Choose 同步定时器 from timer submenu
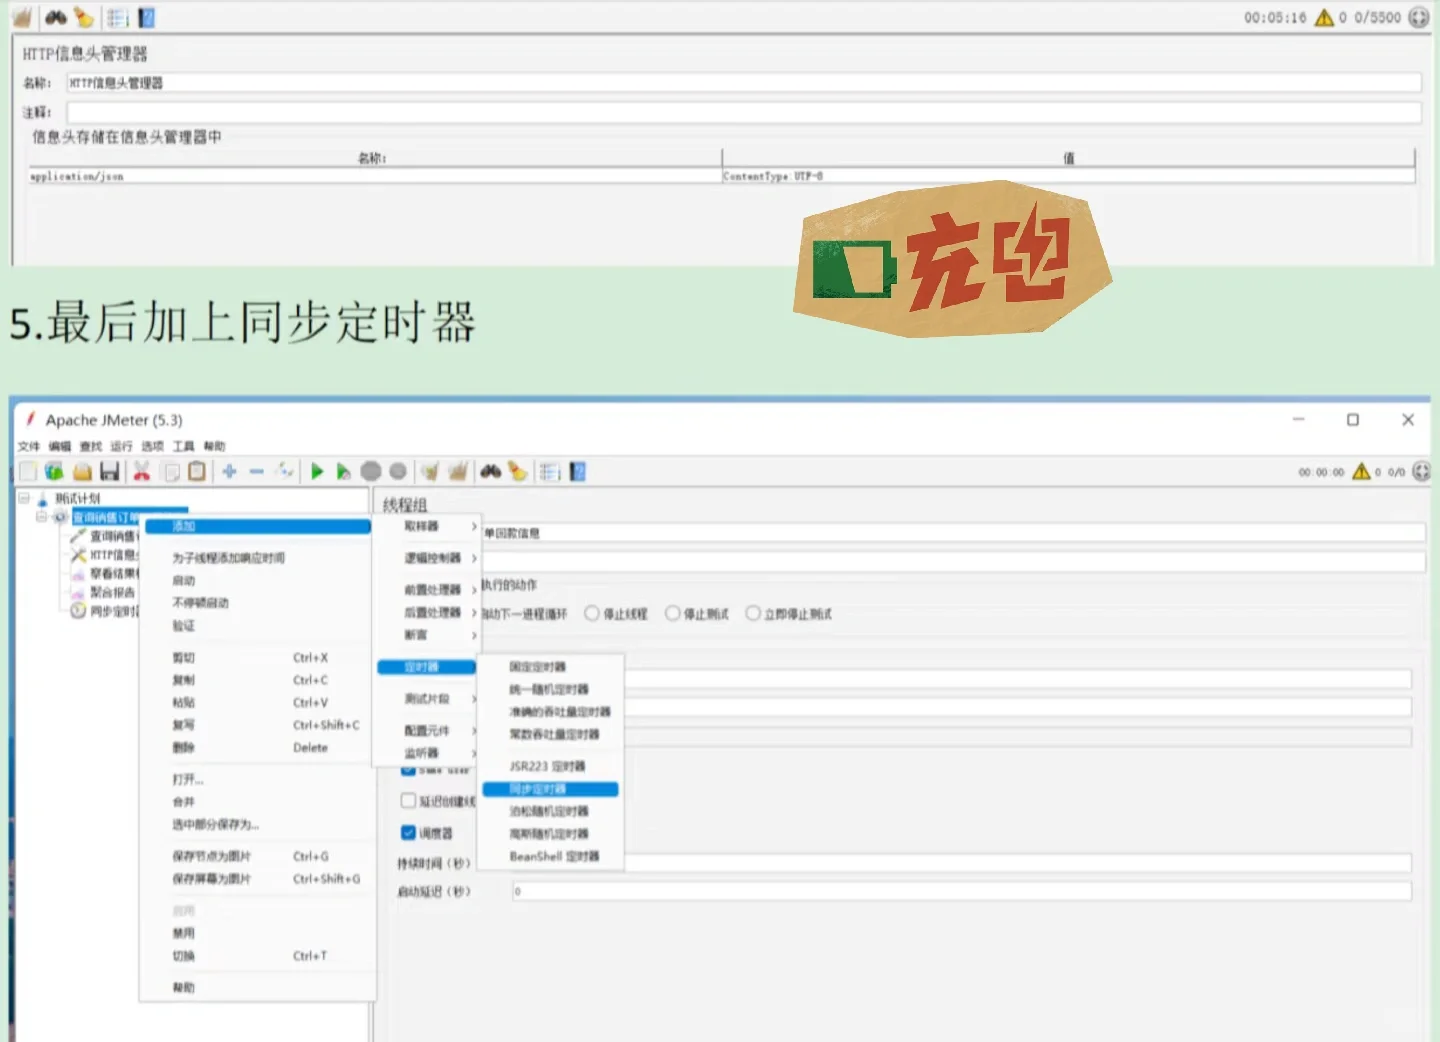The image size is (1440, 1042). (550, 789)
